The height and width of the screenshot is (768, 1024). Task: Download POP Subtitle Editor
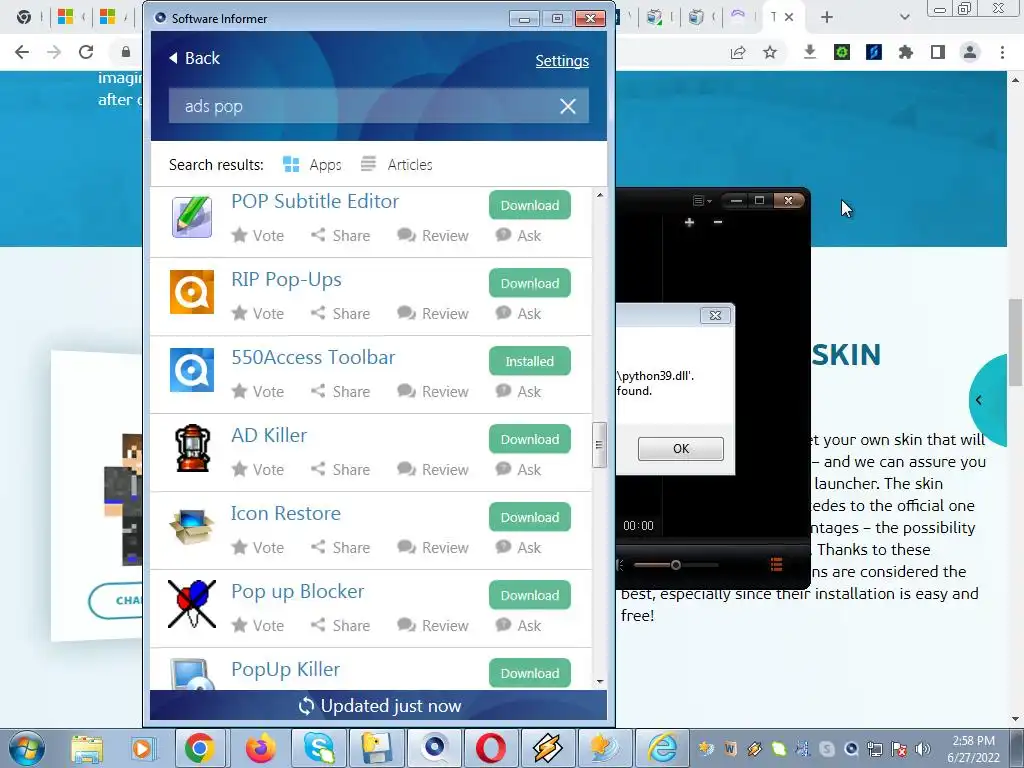pos(530,205)
